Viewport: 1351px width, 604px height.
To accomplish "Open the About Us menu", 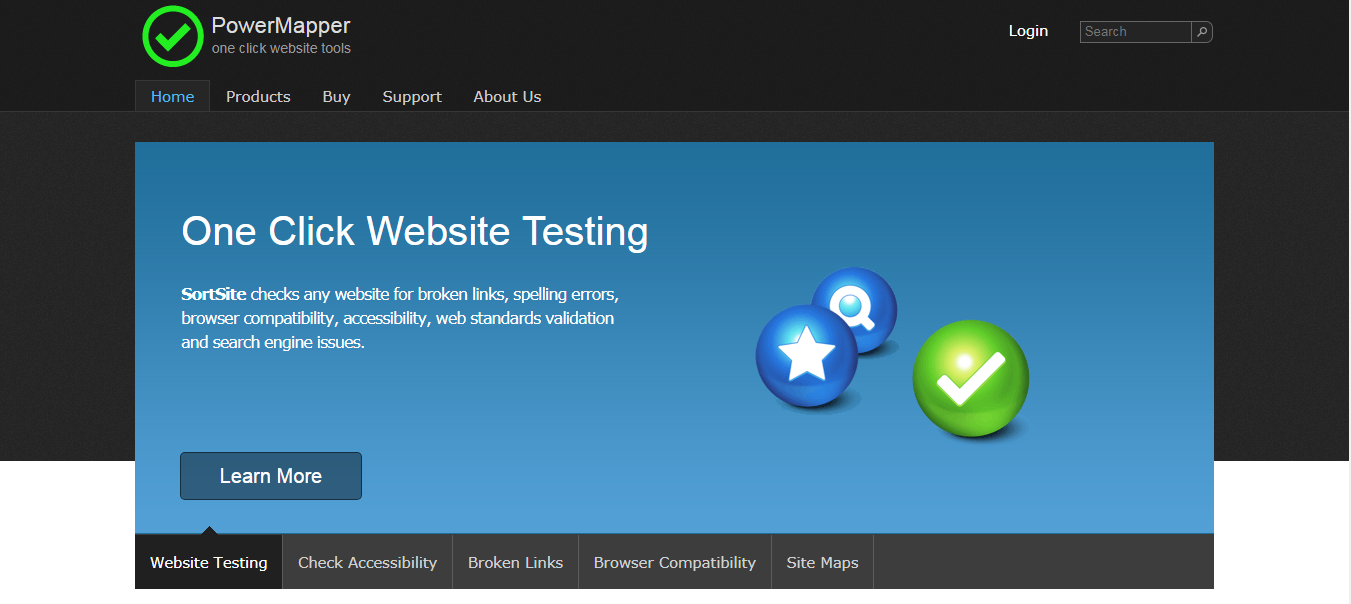I will coord(507,96).
